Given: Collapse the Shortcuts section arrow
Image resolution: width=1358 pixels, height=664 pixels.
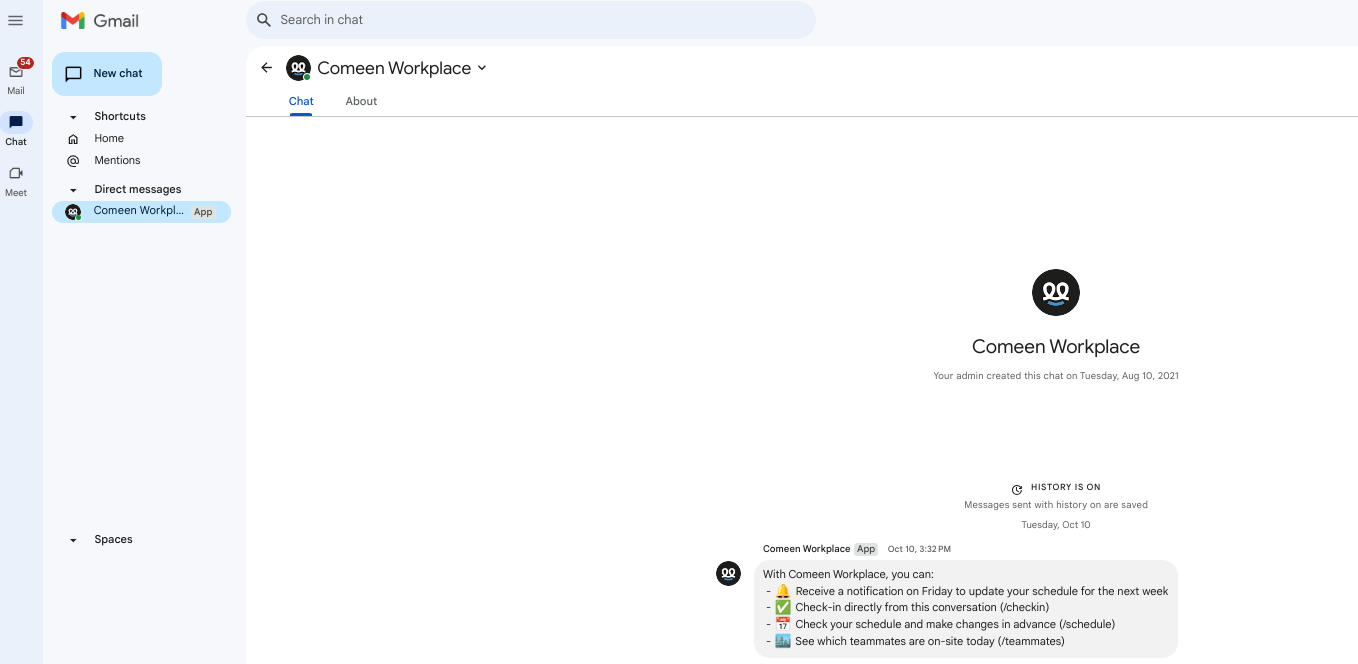Looking at the screenshot, I should click(x=73, y=117).
